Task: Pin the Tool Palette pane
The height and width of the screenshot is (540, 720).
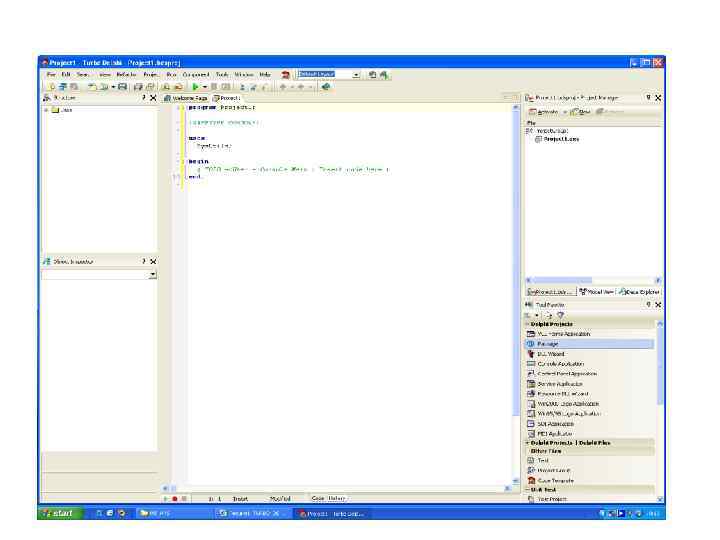Action: [648, 304]
